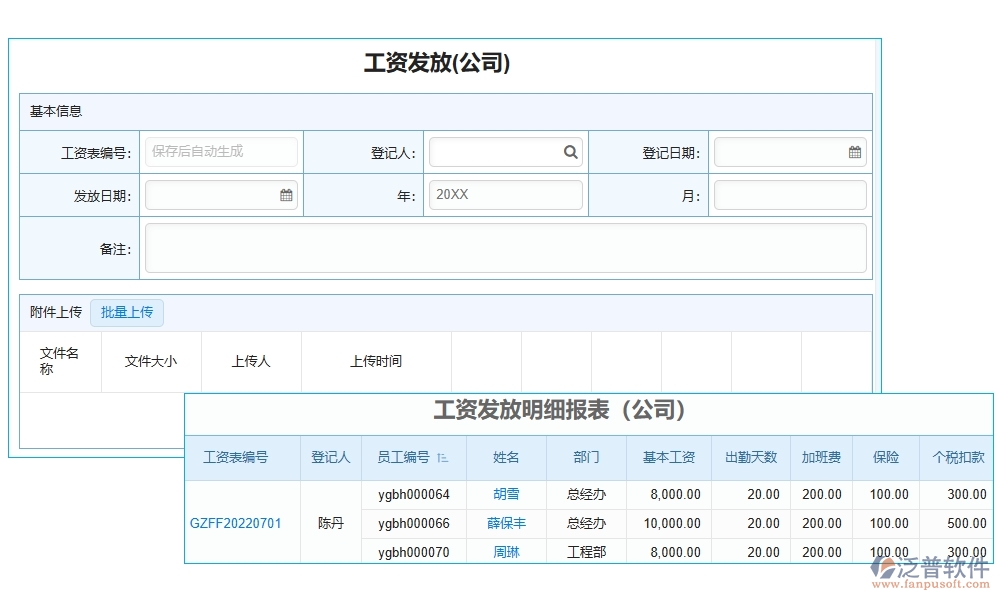This screenshot has height=600, width=1000.
Task: Click the 工资发放明细报表（公司）title bar
Action: click(560, 410)
